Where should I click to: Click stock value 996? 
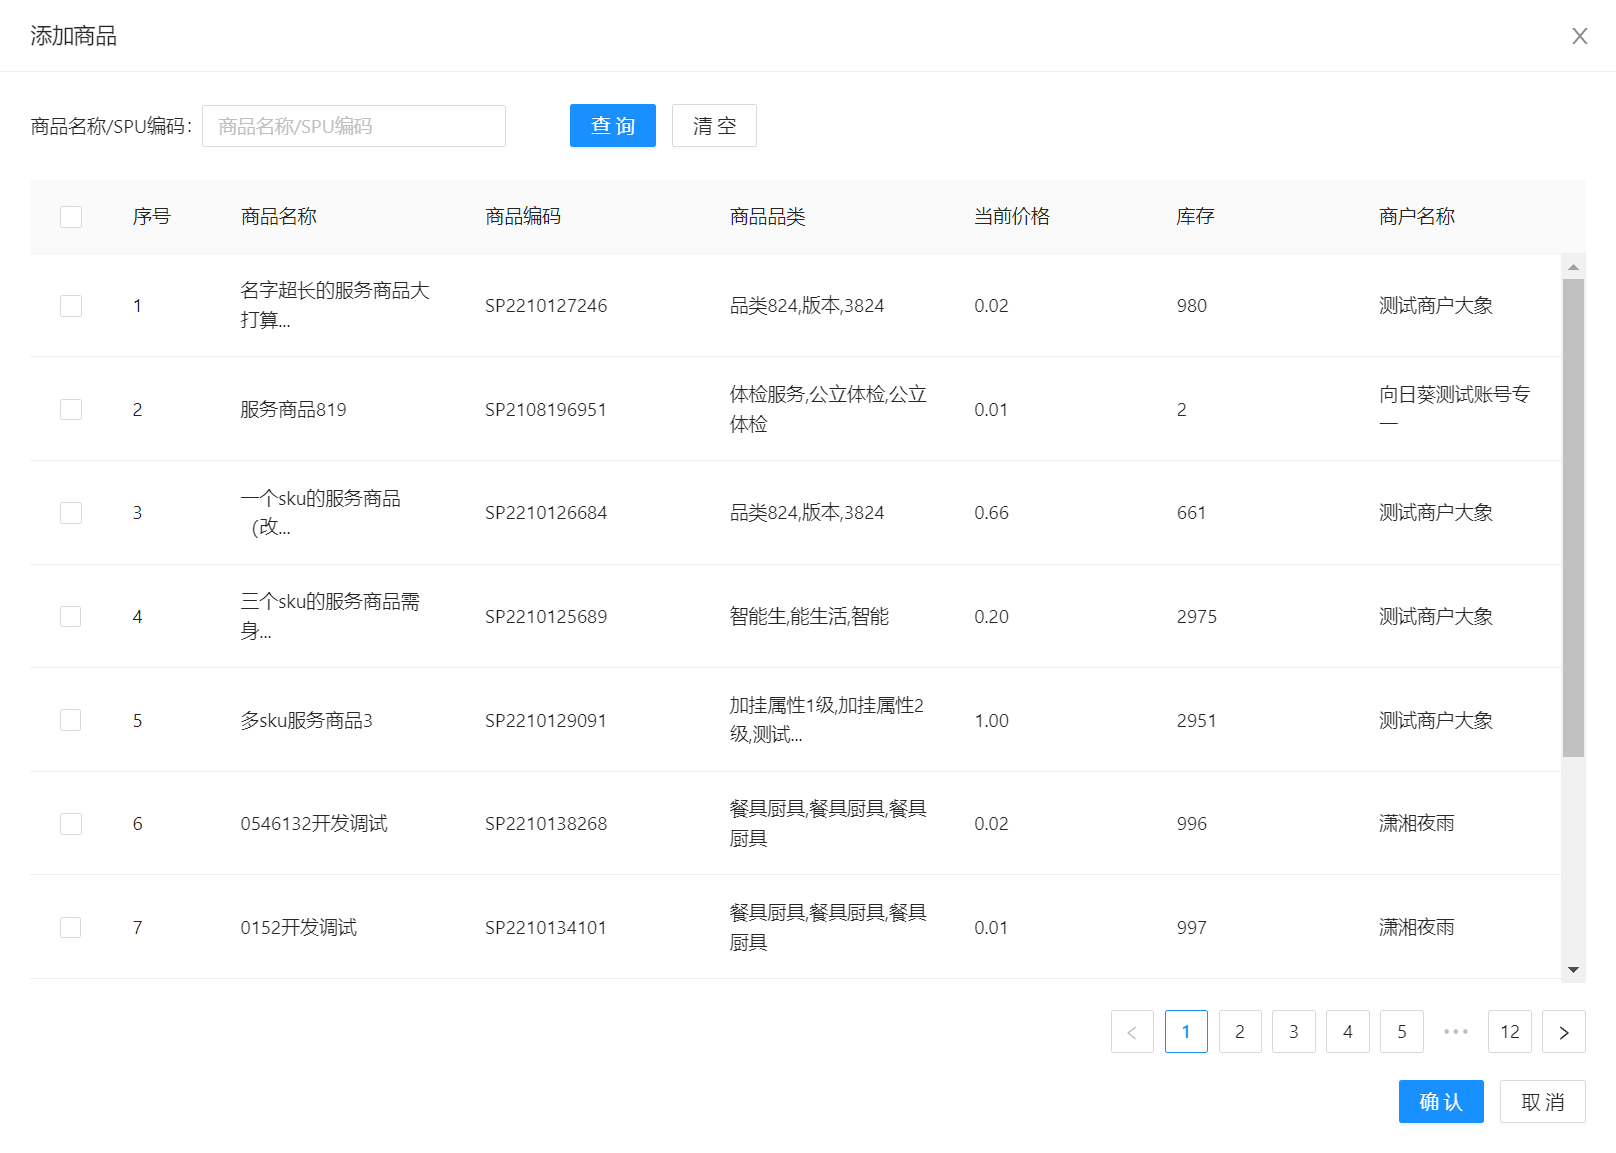1192,824
